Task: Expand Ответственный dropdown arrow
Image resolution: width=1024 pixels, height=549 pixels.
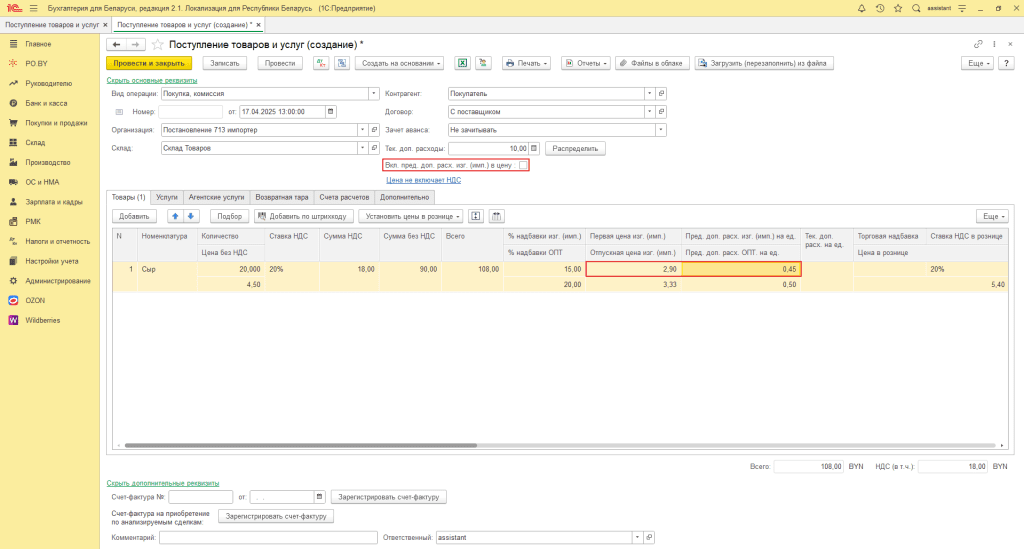Action: click(637, 537)
